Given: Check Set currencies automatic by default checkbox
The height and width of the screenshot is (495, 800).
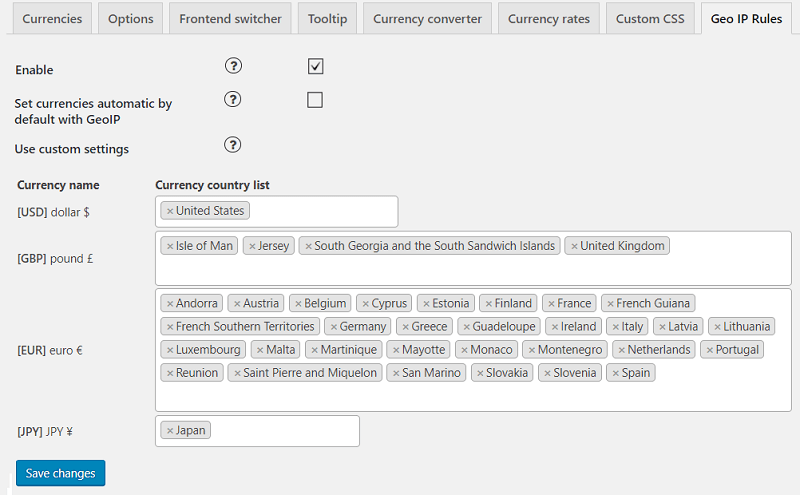Looking at the screenshot, I should 315,100.
